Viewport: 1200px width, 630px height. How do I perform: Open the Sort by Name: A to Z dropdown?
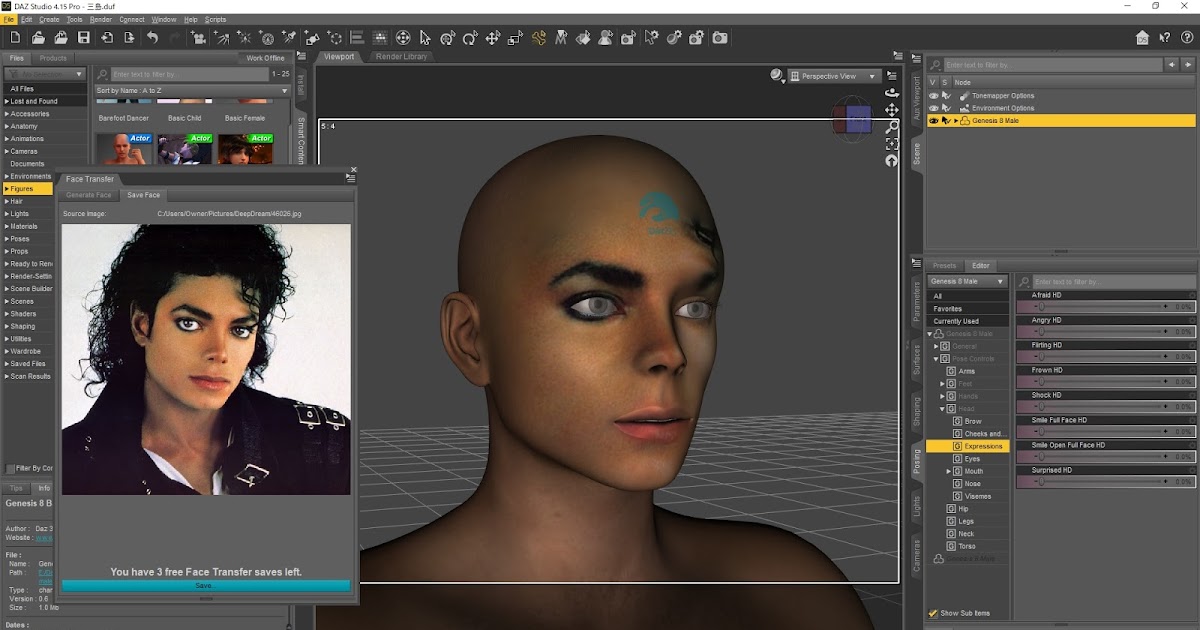click(190, 89)
